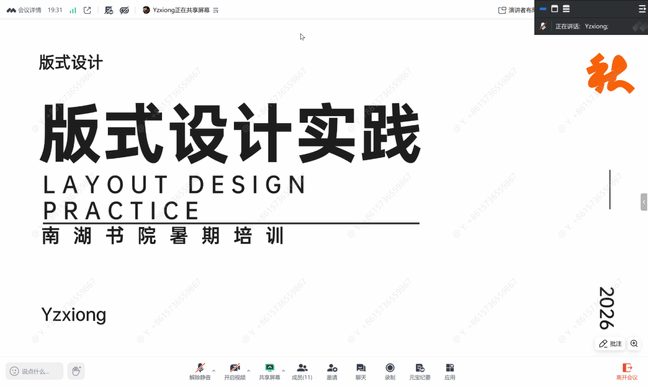Open 元宝纪要 meeting notes
This screenshot has height=386, width=648.
(420, 371)
